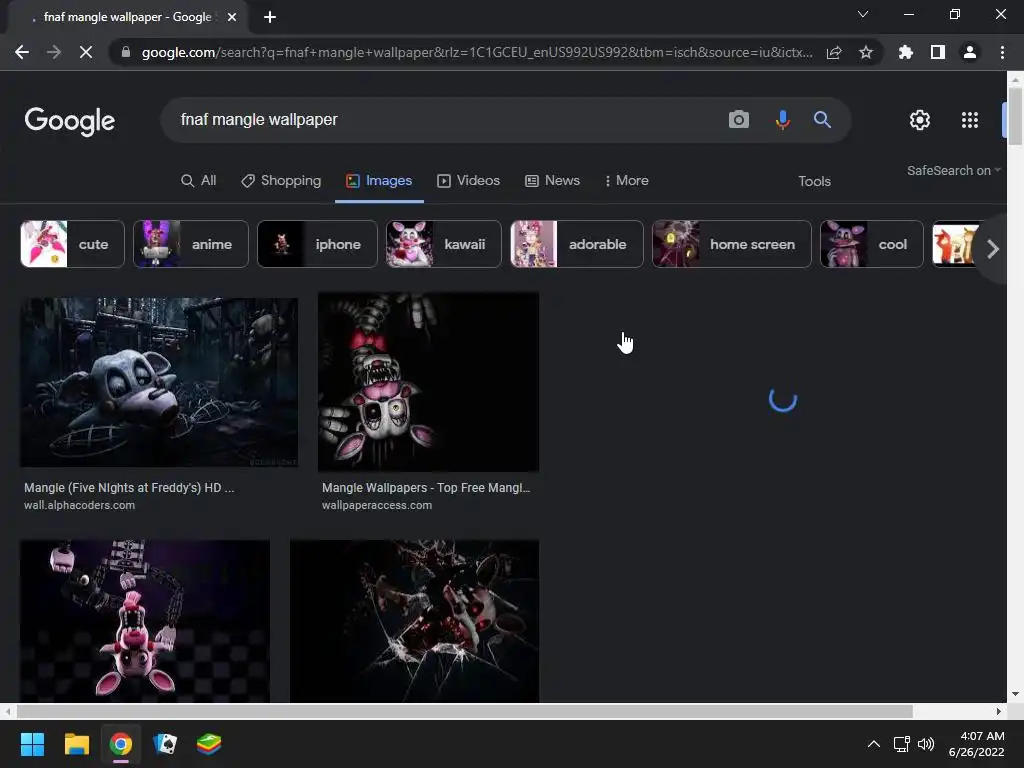This screenshot has width=1024, height=768.
Task: Show more suggestion chips with right arrow
Action: point(993,249)
